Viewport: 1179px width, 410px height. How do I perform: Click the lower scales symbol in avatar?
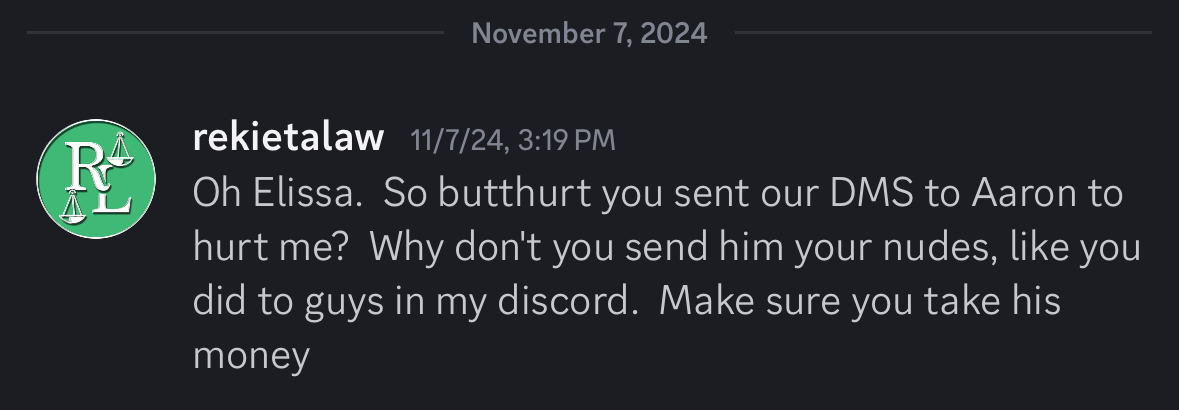point(72,207)
